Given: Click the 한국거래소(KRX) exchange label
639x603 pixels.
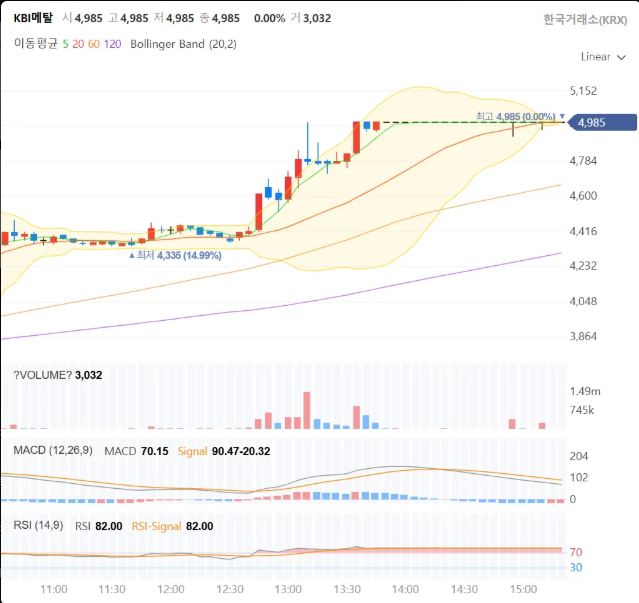Looking at the screenshot, I should 585,20.
